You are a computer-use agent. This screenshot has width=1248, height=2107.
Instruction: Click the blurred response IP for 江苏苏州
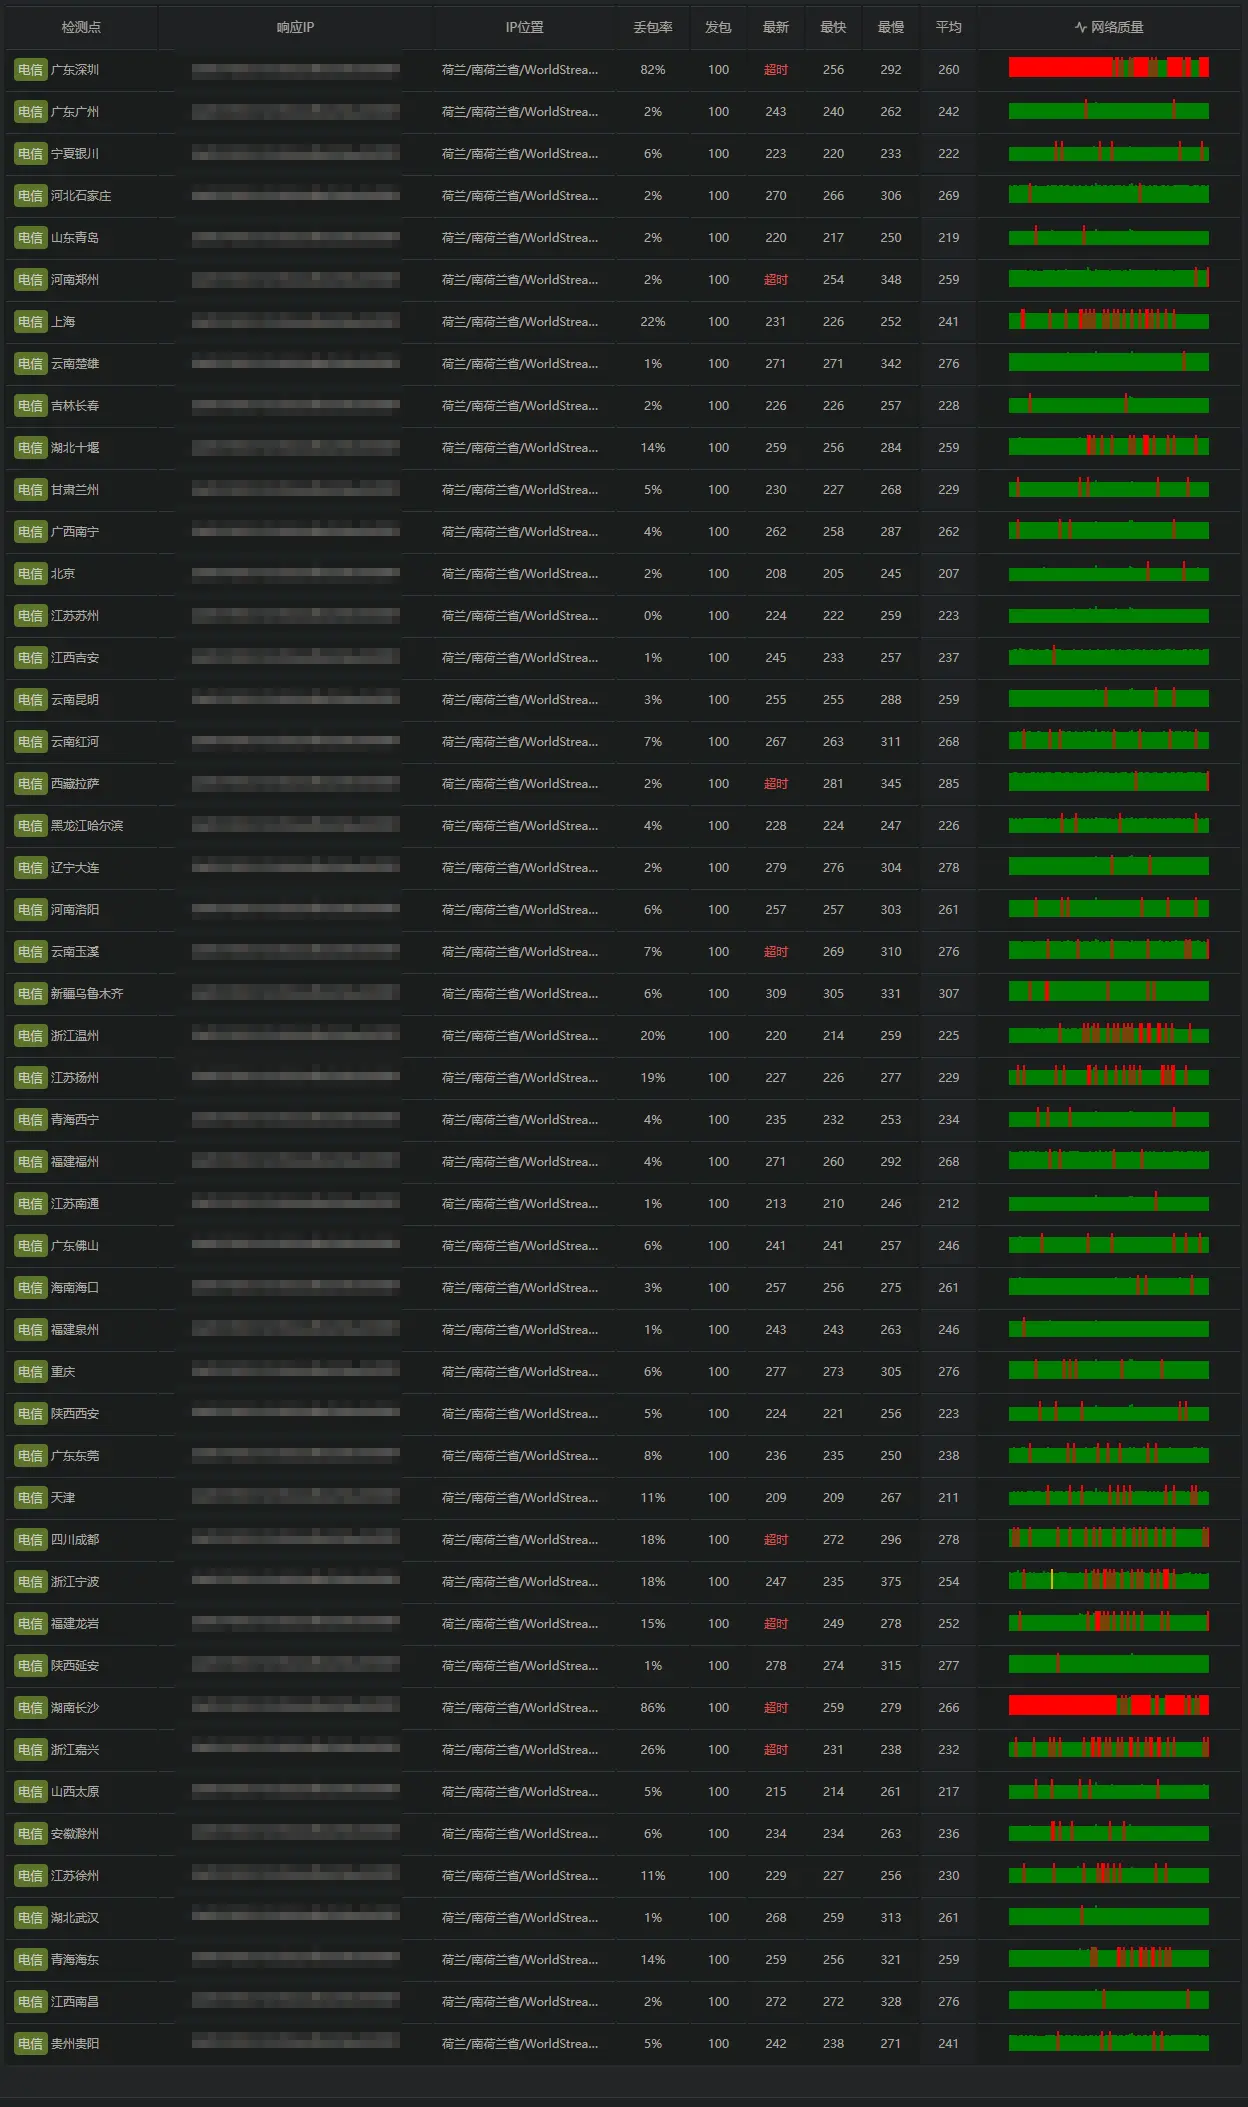295,616
